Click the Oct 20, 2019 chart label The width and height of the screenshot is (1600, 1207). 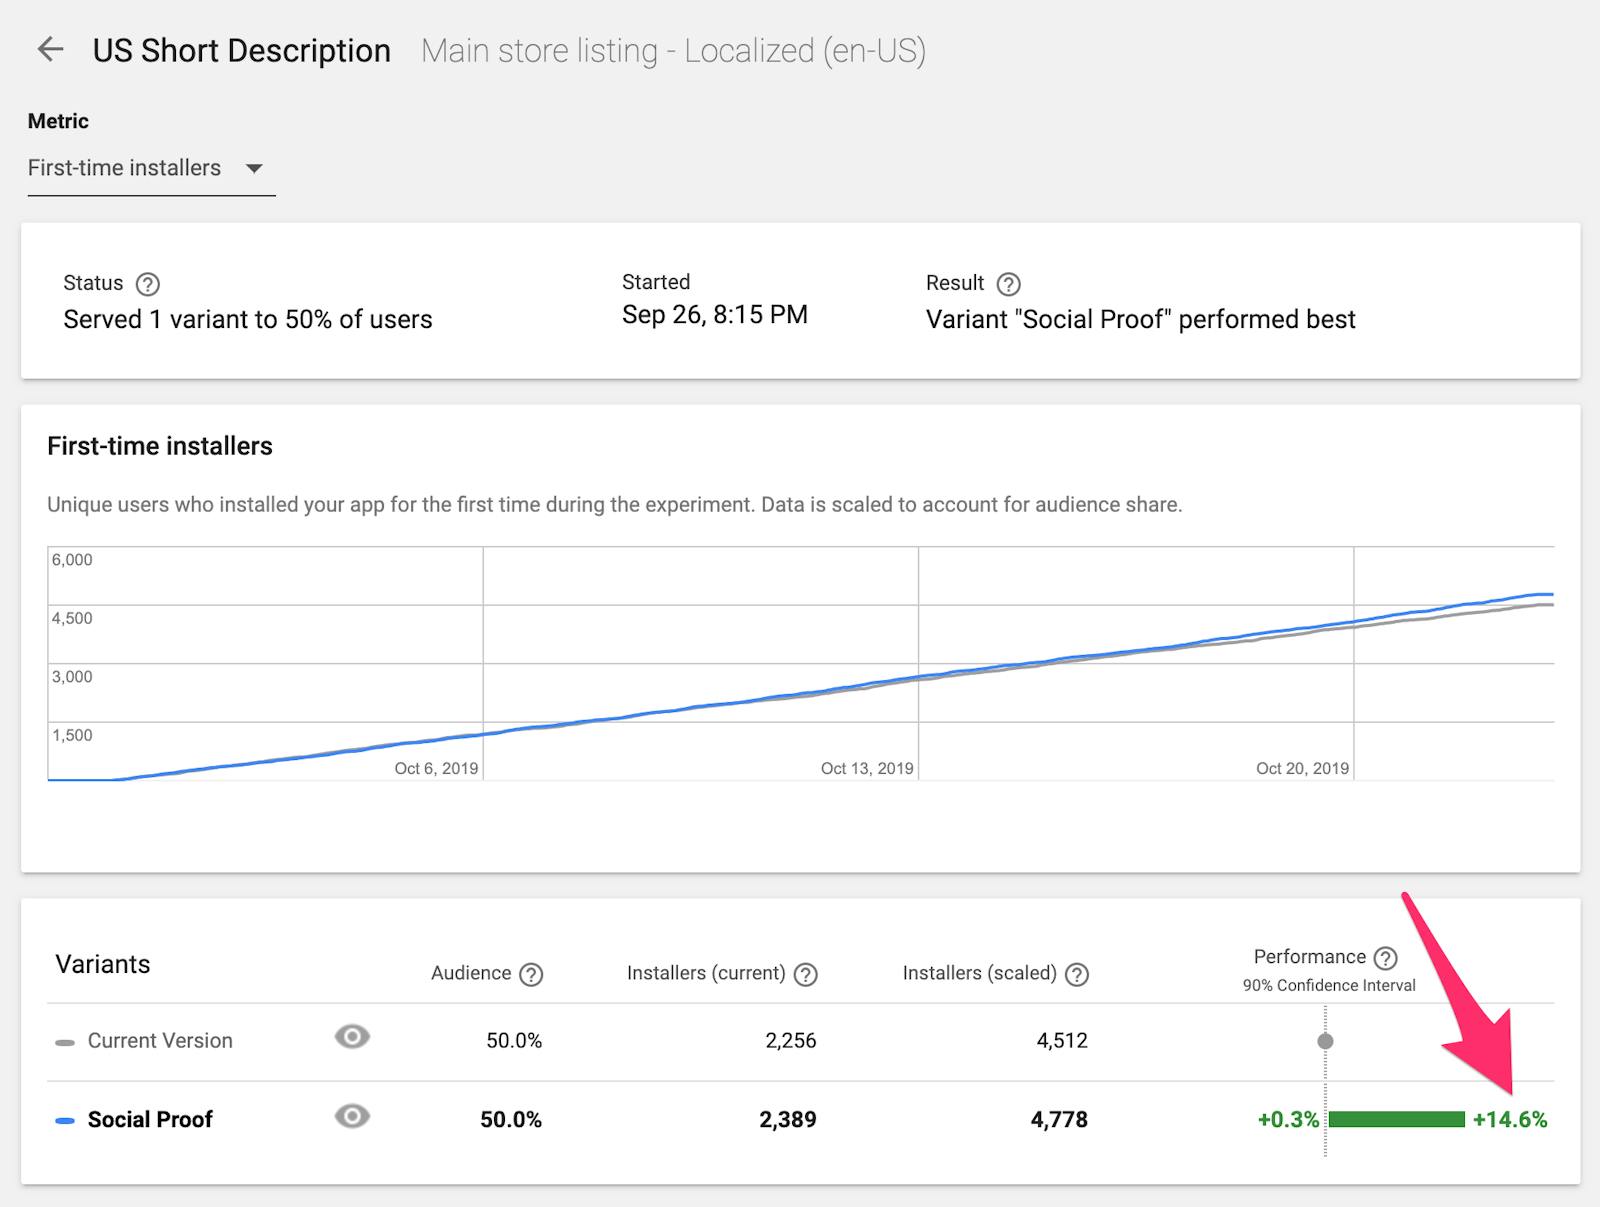[x=1302, y=768]
